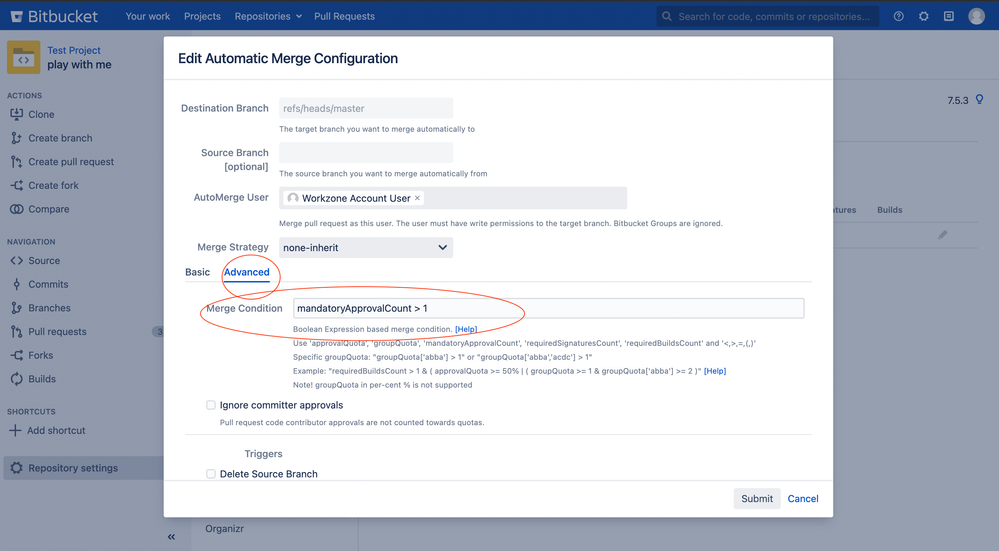The image size is (999, 551).
Task: Click the Branches icon
Action: (17, 308)
